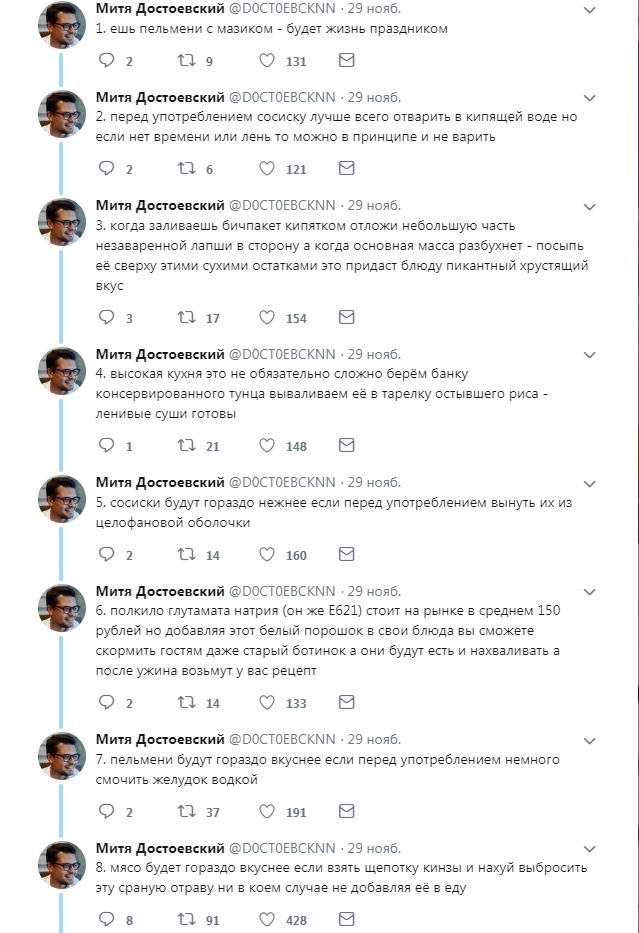The image size is (639, 933).
Task: Open the 29 нояб. timestamp of tweet 3
Action: (373, 206)
